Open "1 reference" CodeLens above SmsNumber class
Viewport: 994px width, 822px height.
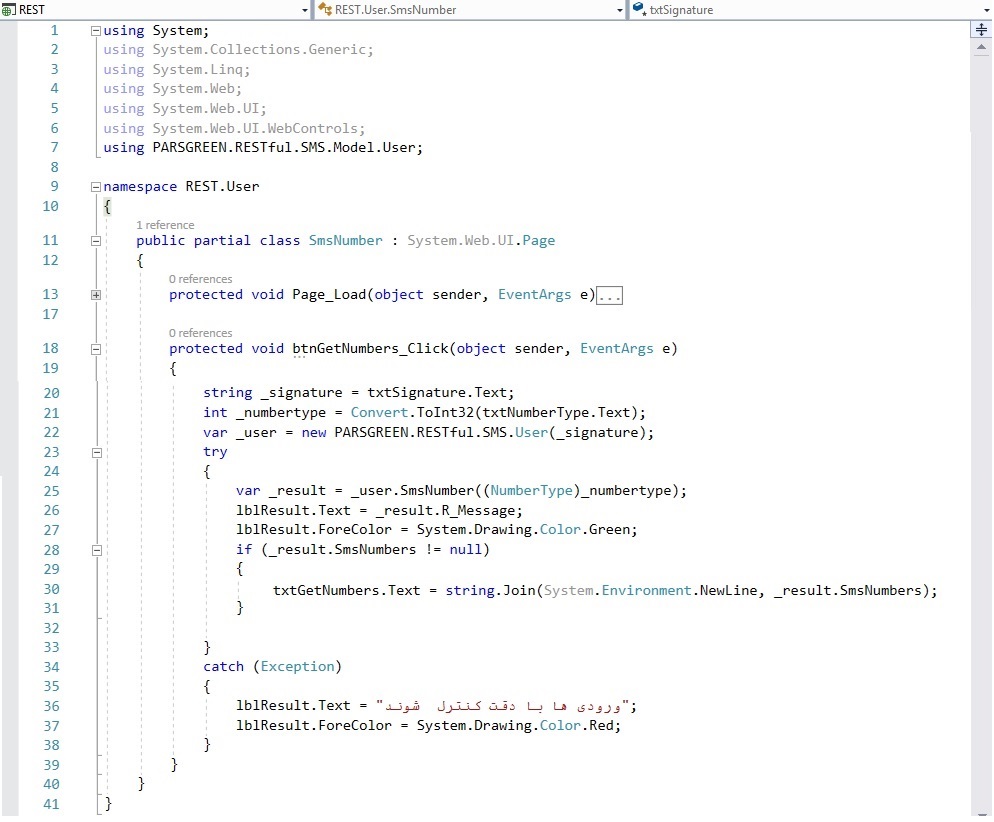pyautogui.click(x=165, y=225)
